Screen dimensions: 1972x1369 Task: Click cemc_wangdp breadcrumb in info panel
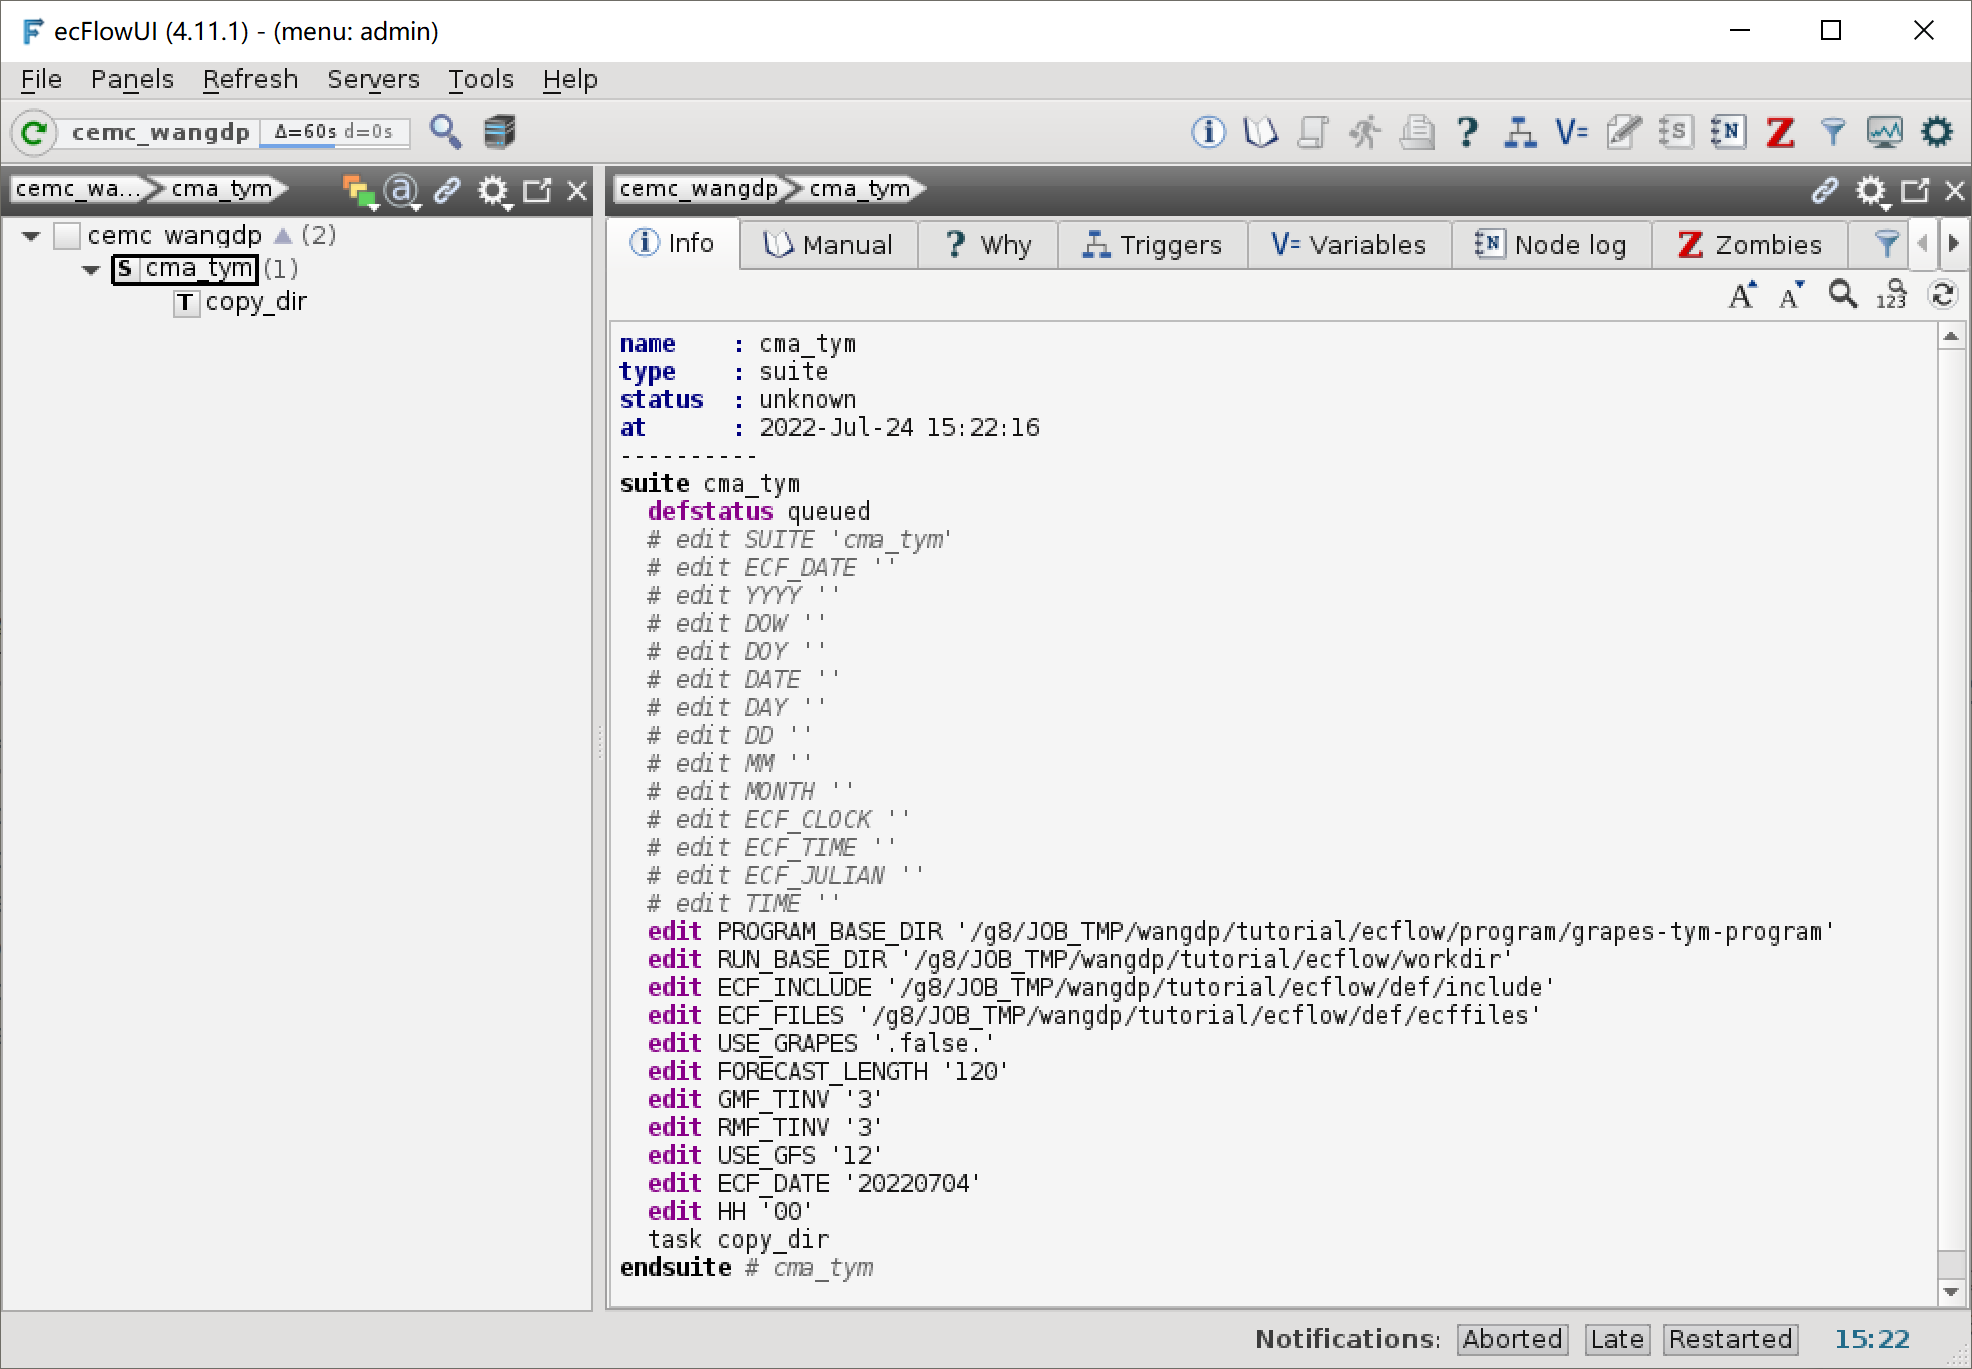click(x=699, y=189)
